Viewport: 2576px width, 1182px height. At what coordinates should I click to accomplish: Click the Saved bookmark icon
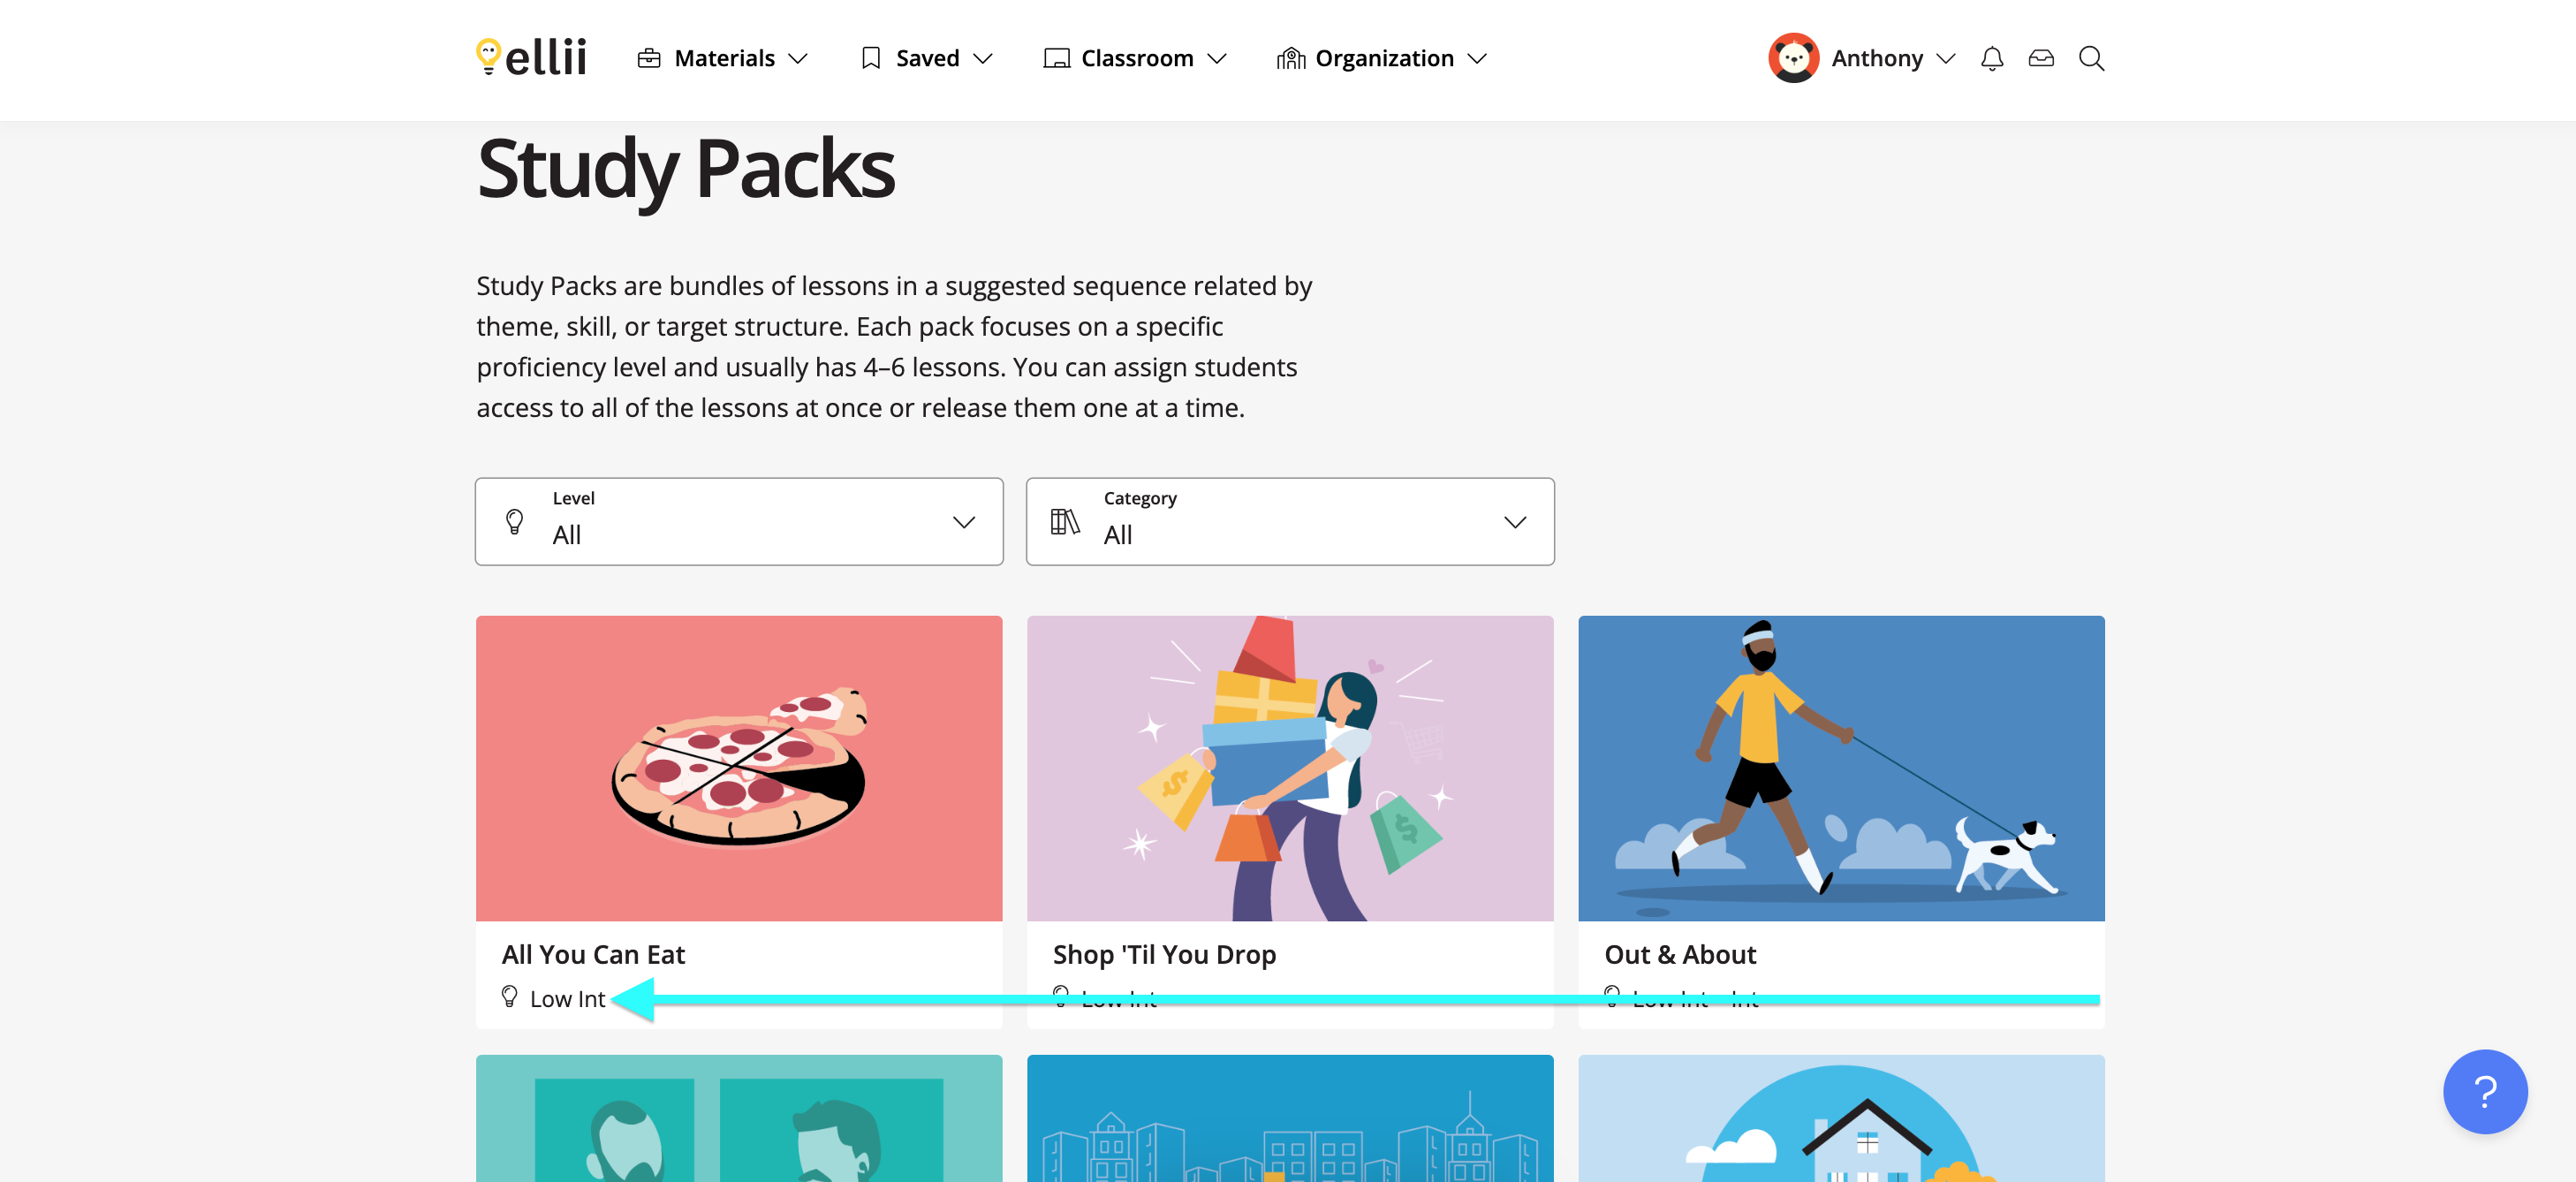(x=871, y=58)
